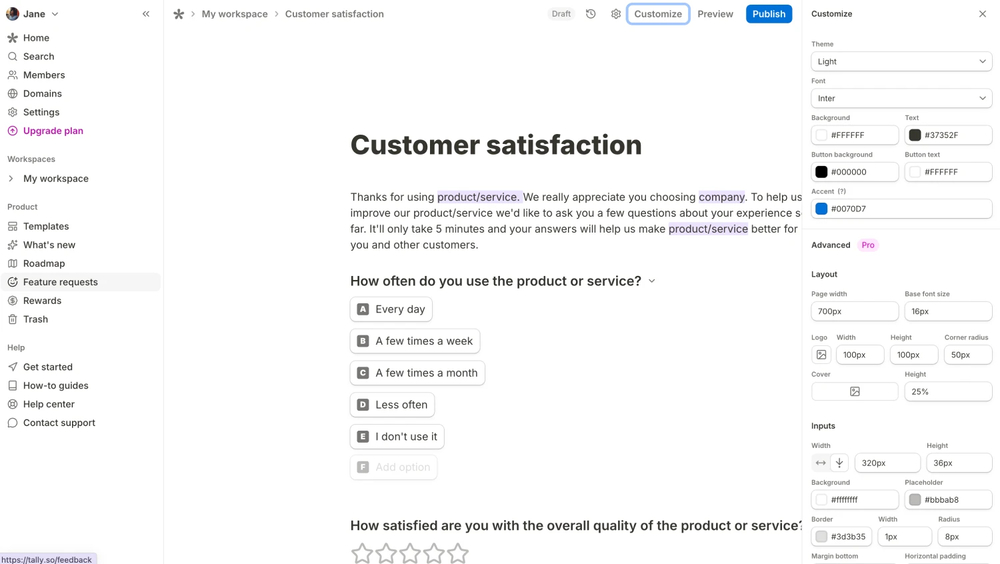Viewport: 1000px width, 564px height.
Task: Click the cover image upload button
Action: pos(855,392)
